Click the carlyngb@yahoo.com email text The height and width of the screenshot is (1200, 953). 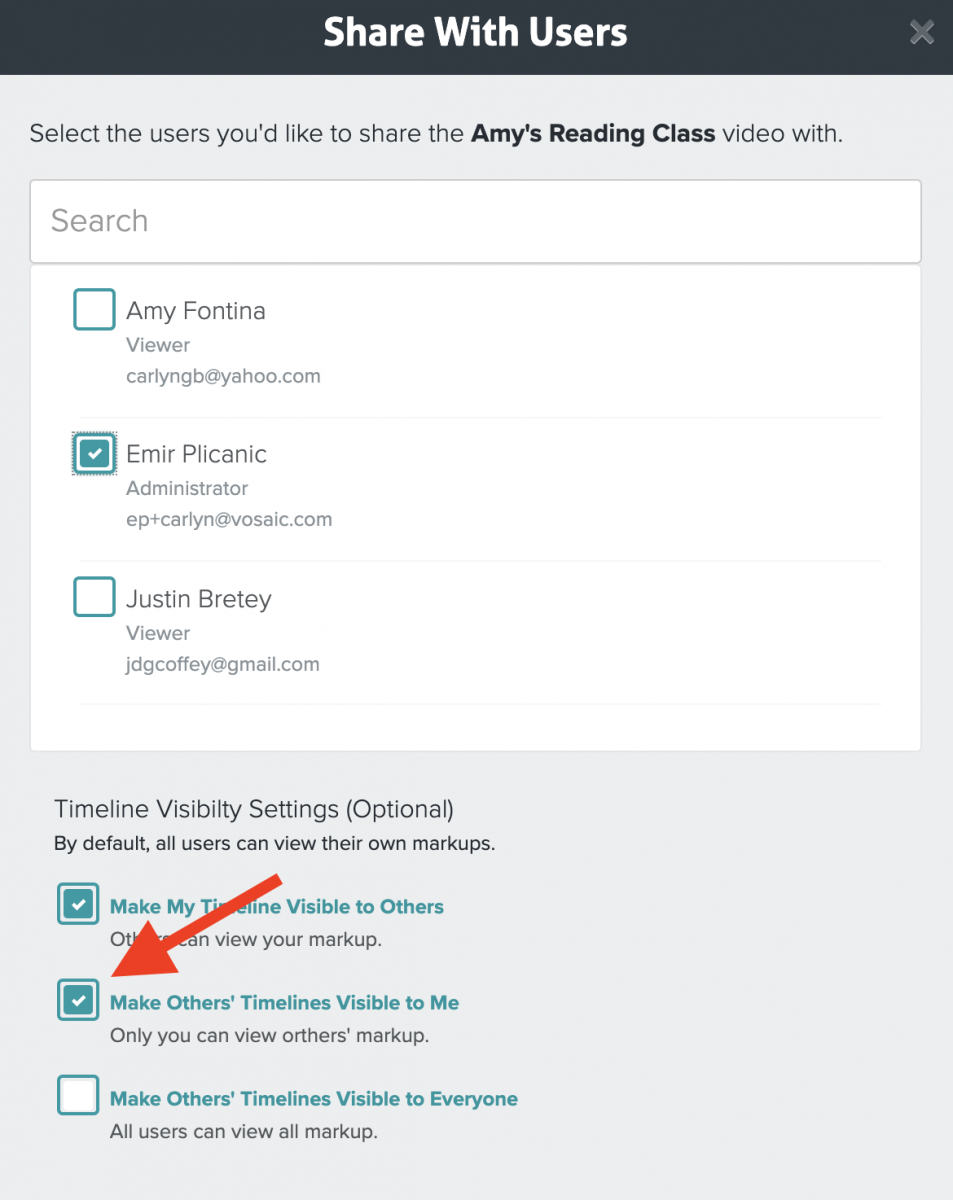coord(223,377)
